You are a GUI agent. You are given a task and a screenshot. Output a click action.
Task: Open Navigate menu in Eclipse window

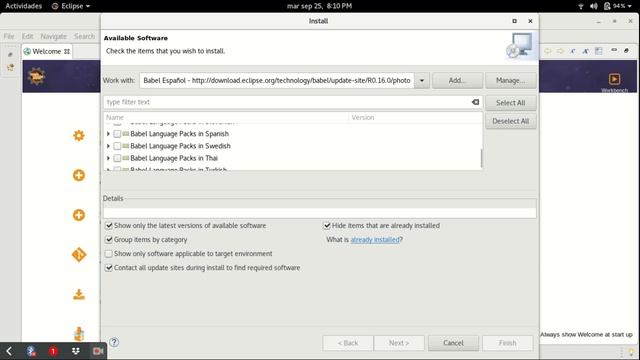pos(53,36)
